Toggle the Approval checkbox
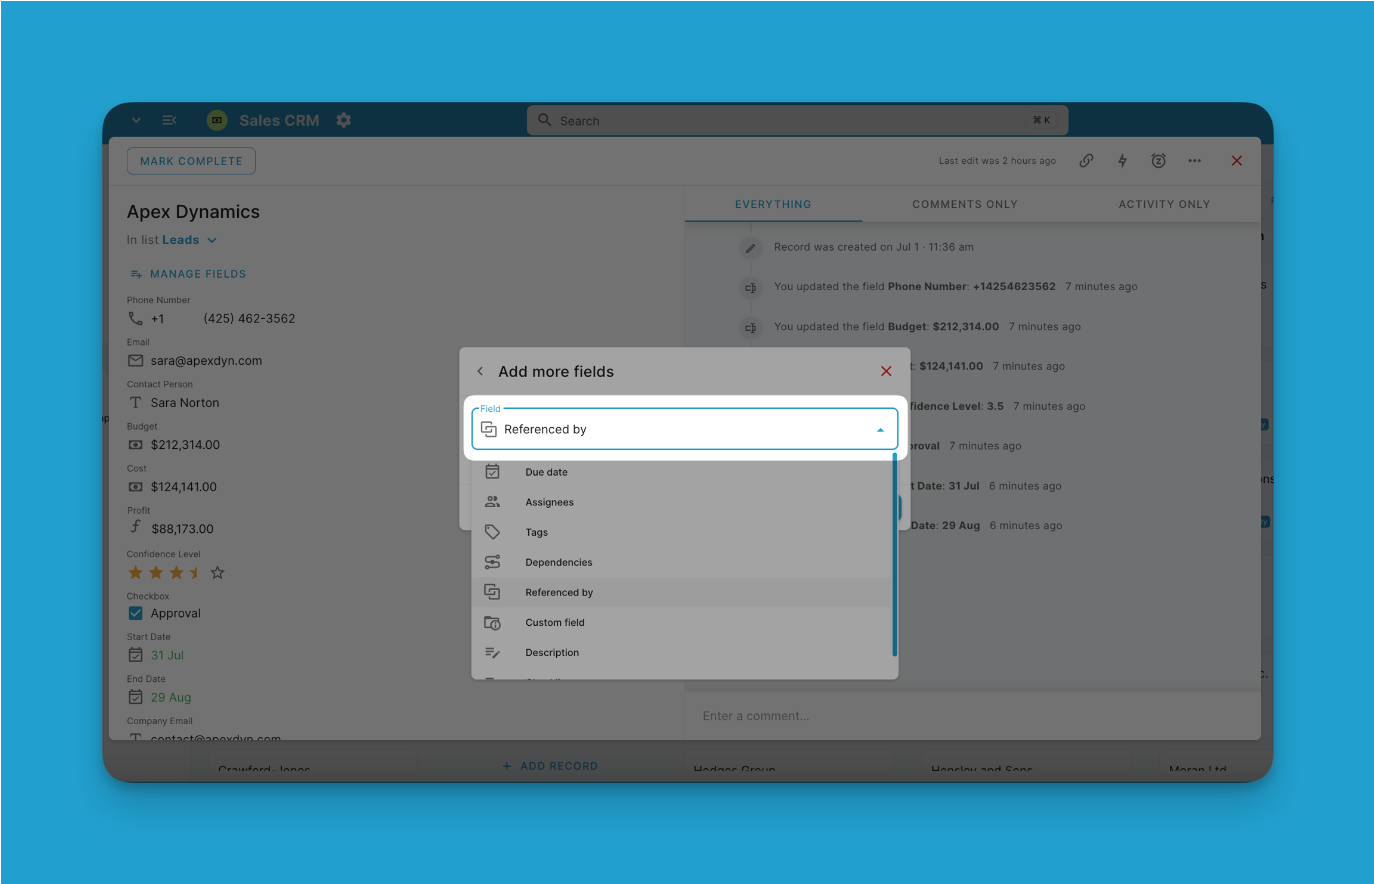The width and height of the screenshot is (1374, 884). (136, 613)
